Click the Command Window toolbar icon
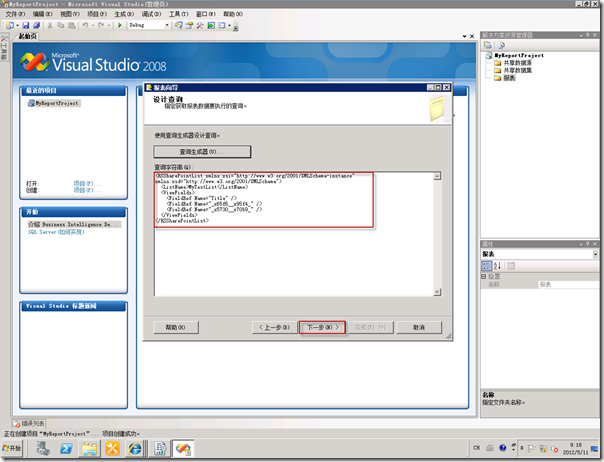The width and height of the screenshot is (604, 462). [x=222, y=25]
